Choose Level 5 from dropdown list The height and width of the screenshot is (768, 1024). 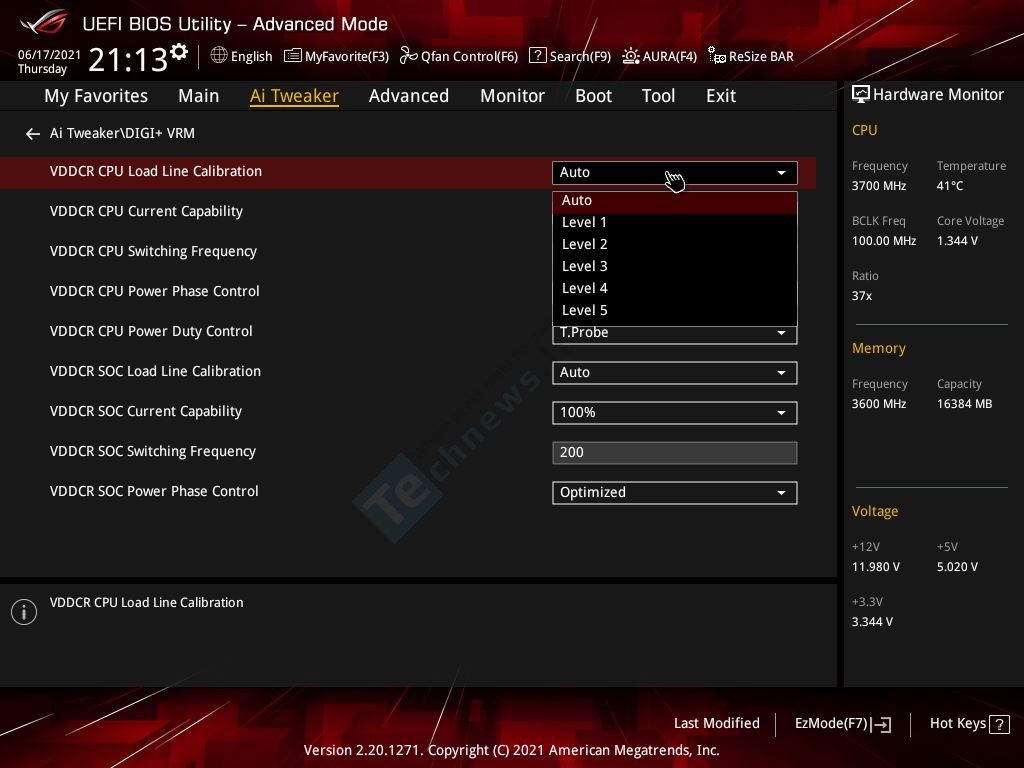[x=675, y=311]
